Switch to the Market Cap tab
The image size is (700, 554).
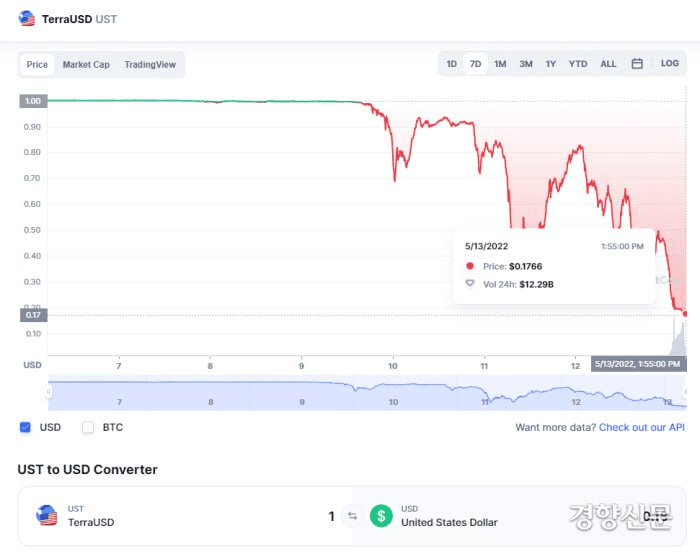coord(86,65)
